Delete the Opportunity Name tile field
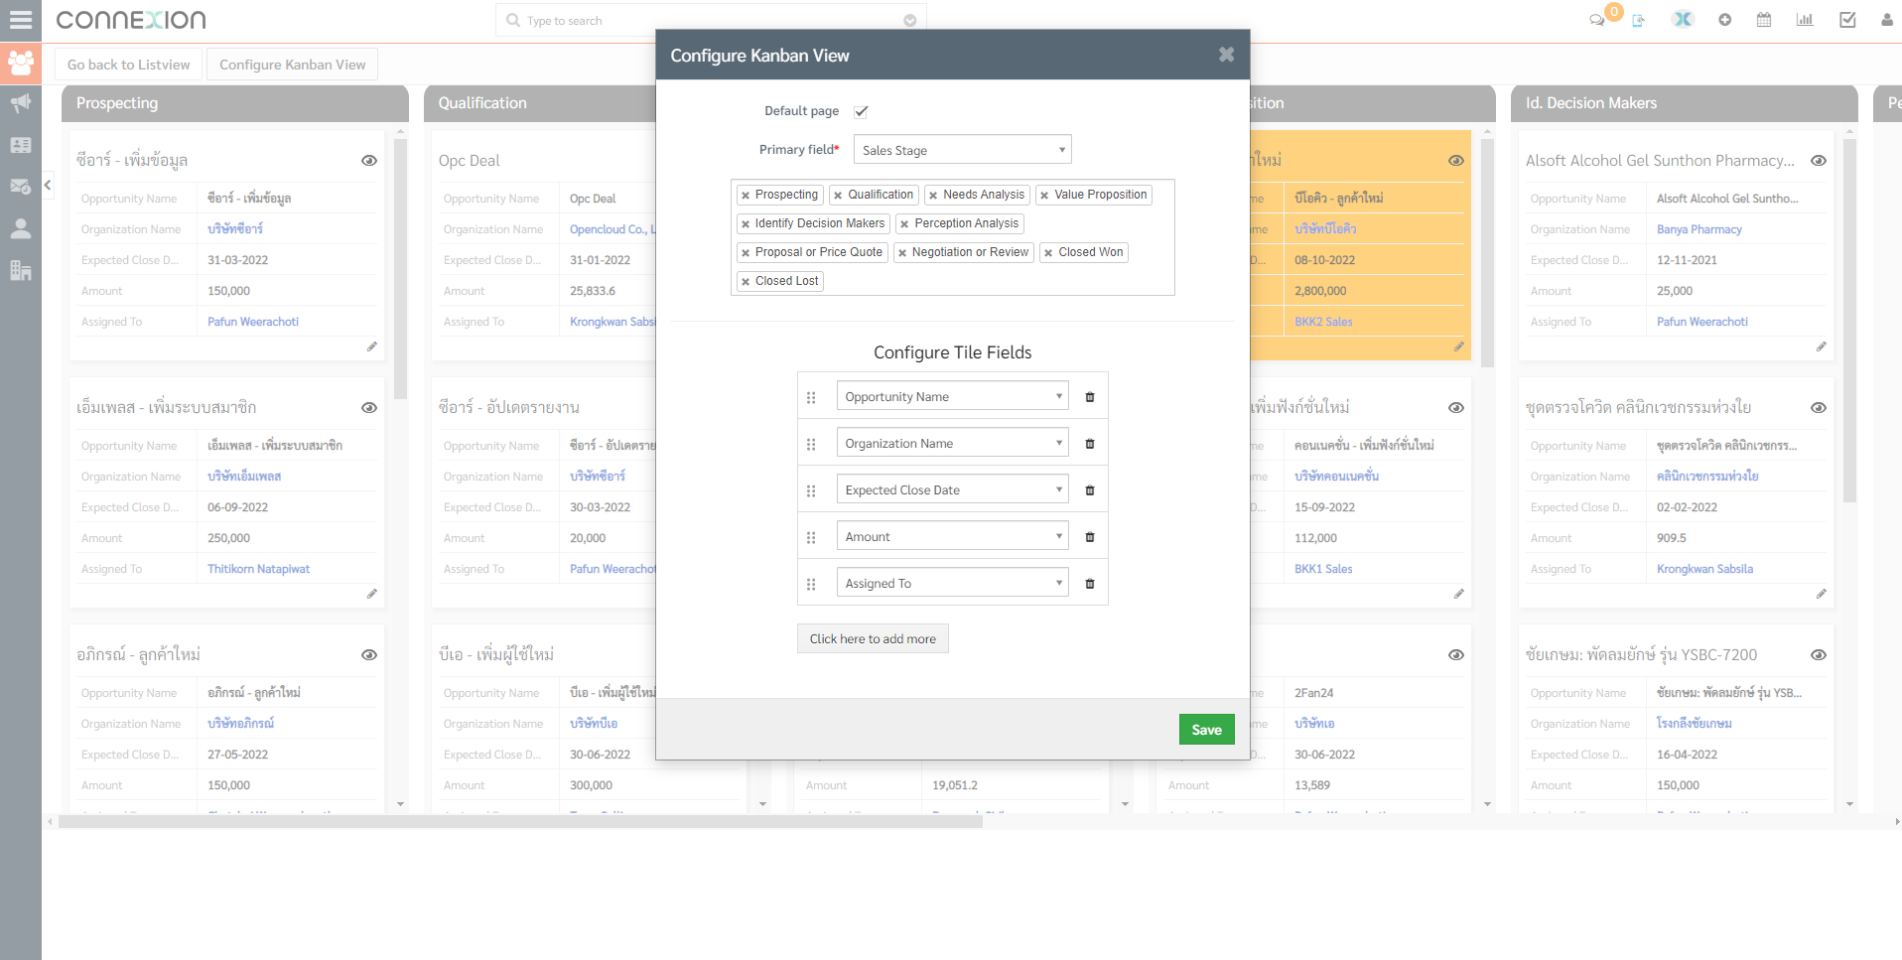Viewport: 1902px width, 960px height. pyautogui.click(x=1090, y=397)
